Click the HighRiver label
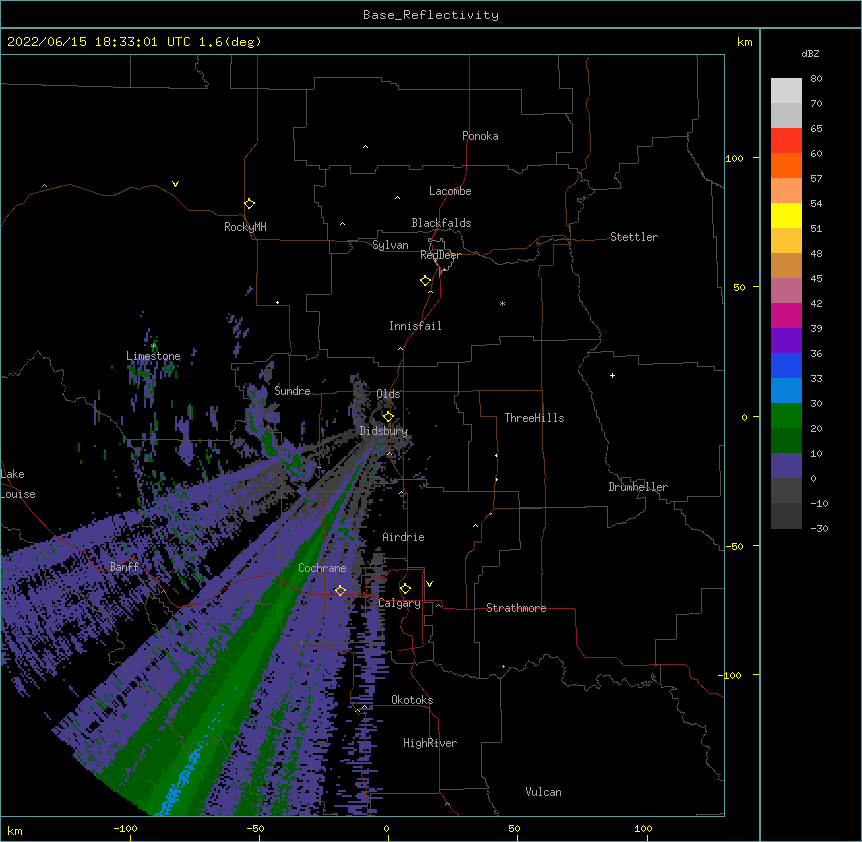The height and width of the screenshot is (842, 862). [x=430, y=743]
